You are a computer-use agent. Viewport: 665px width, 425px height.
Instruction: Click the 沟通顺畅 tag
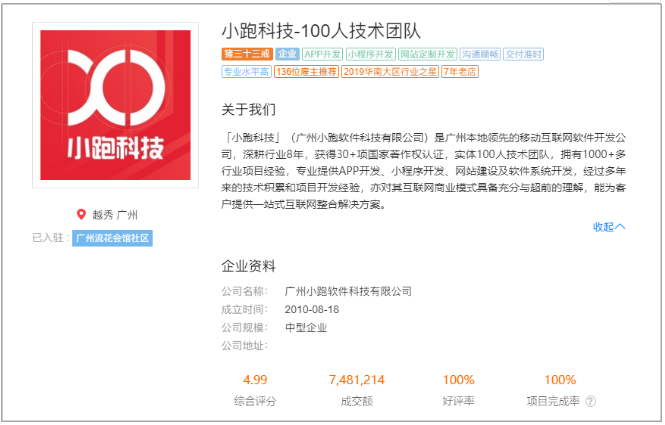[481, 54]
